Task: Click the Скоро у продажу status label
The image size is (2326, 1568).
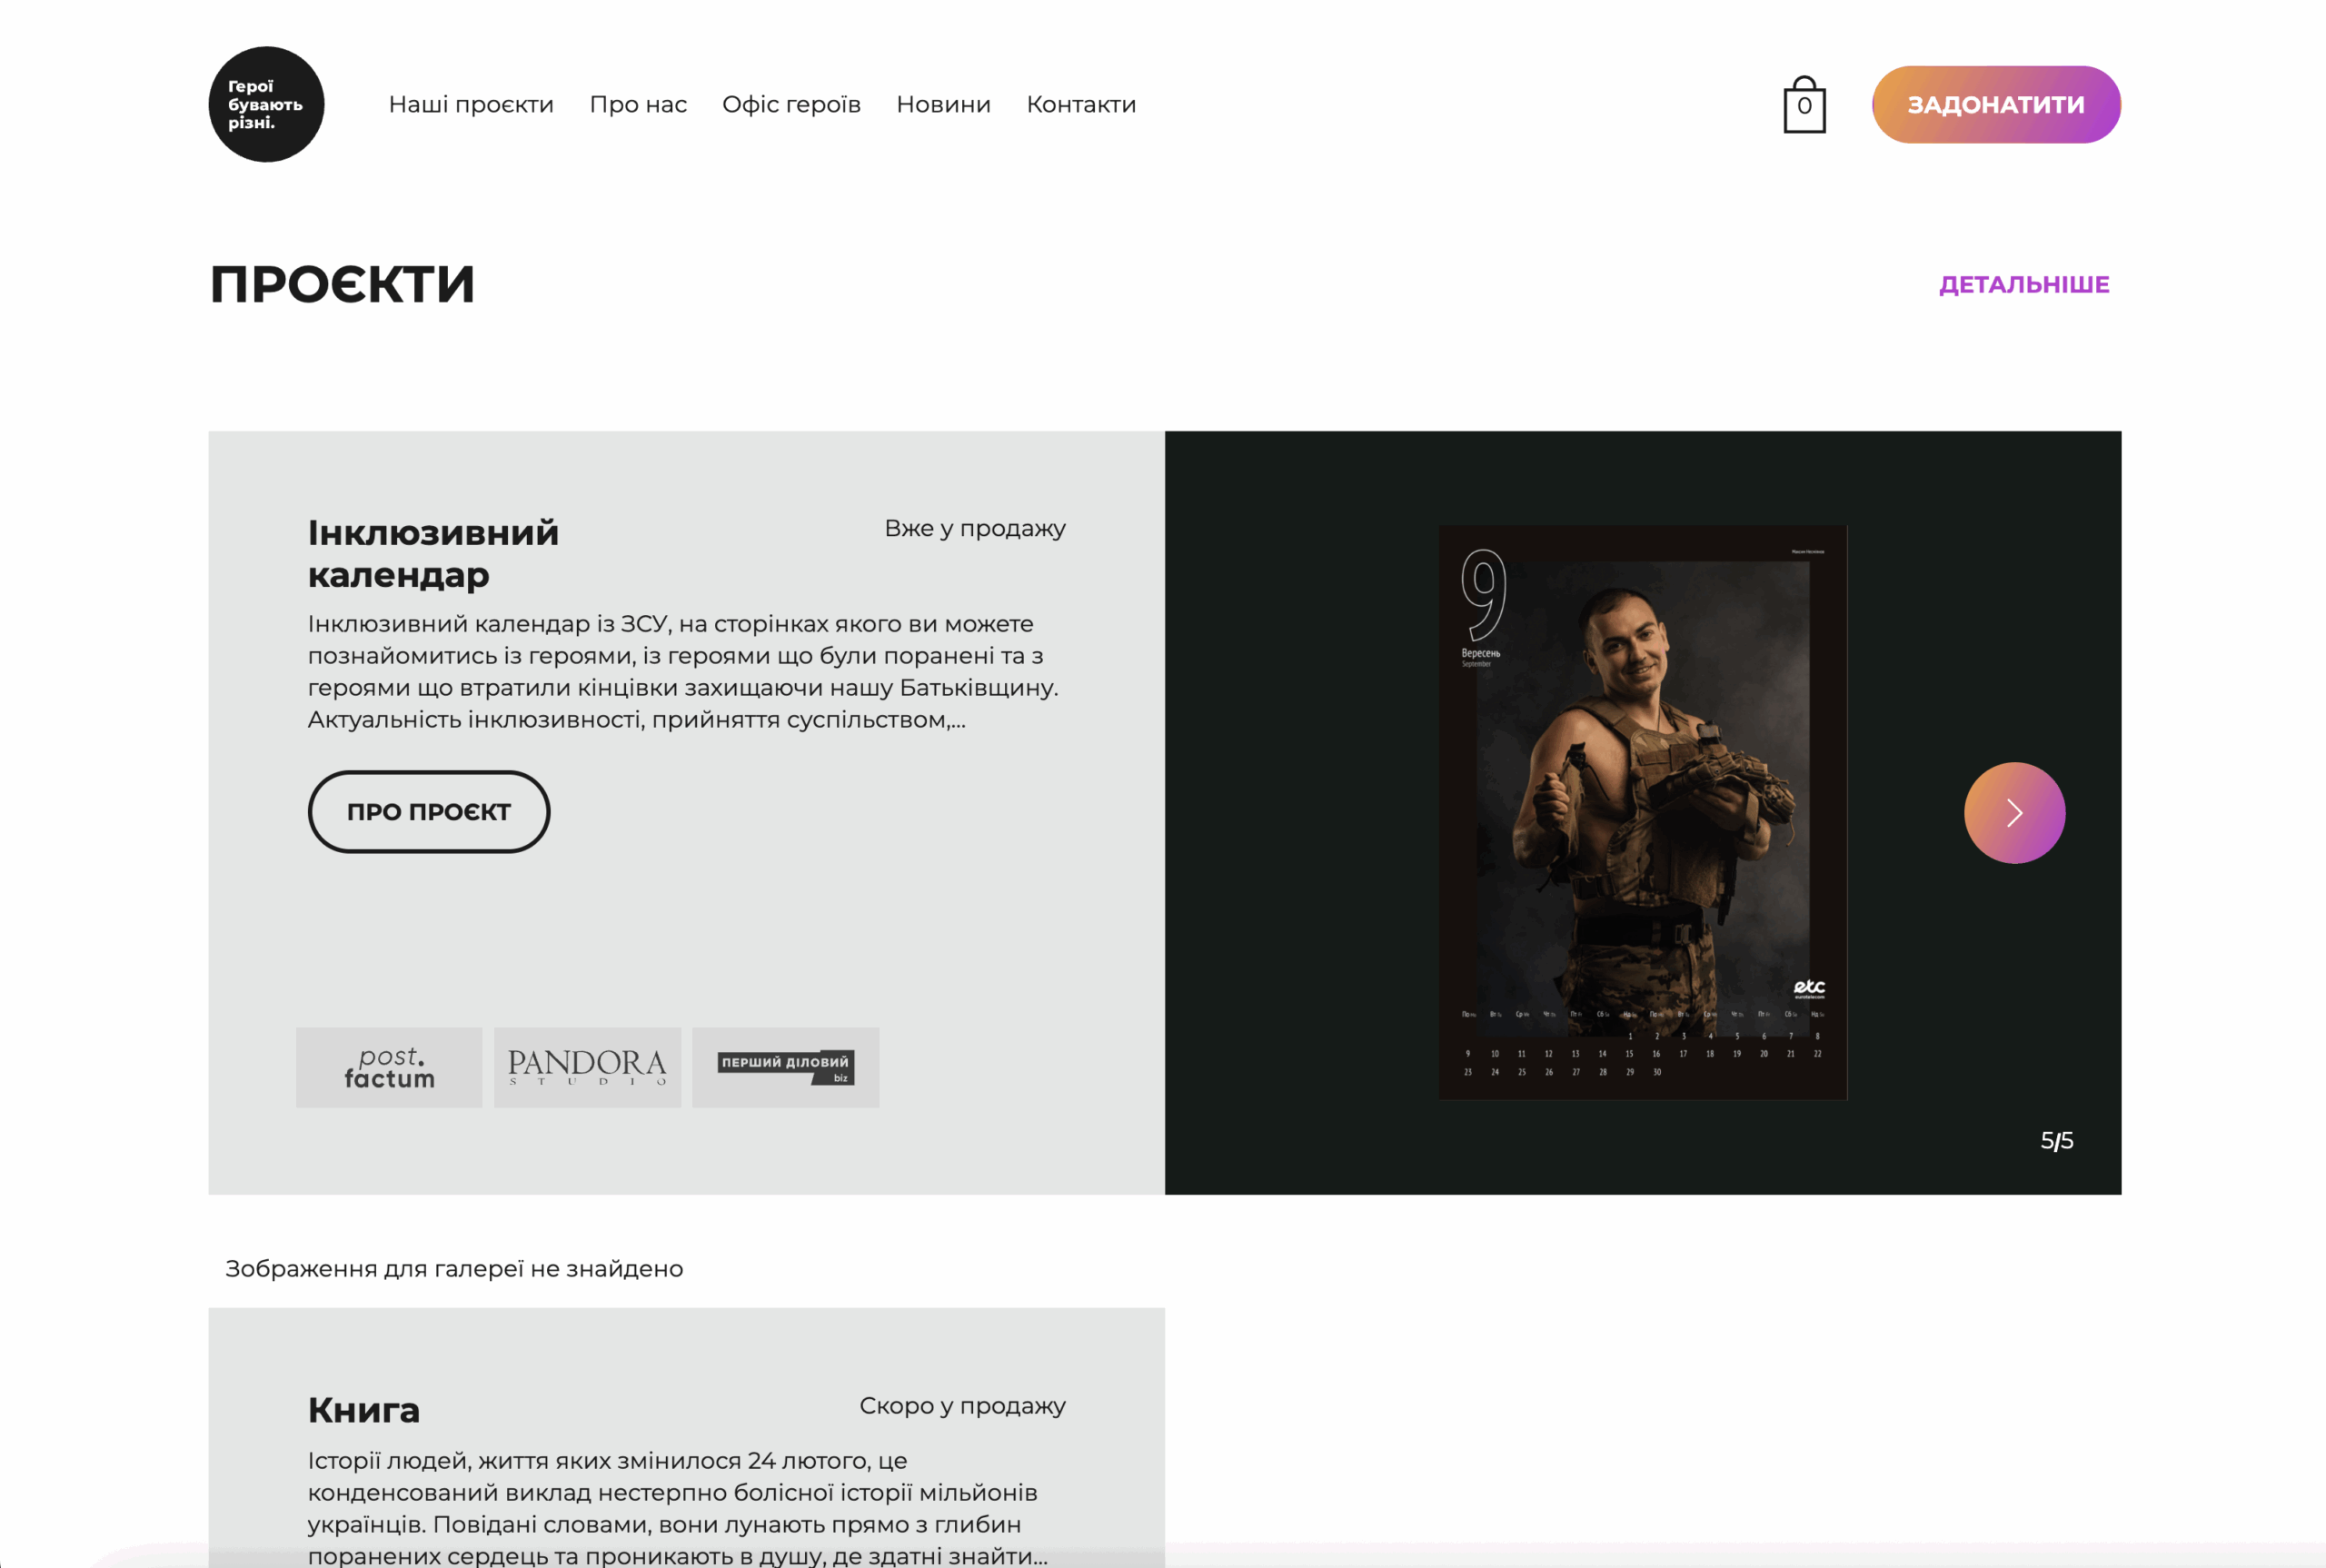Action: (962, 1405)
